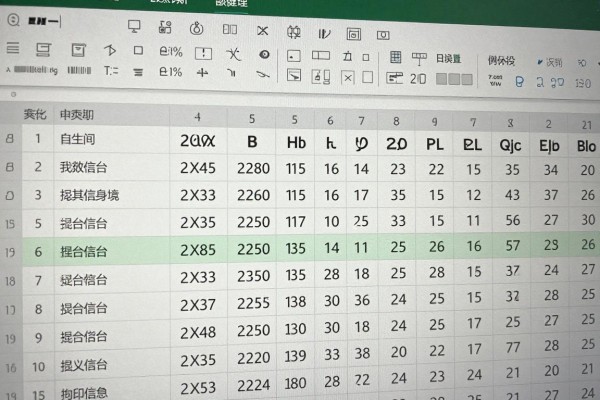Click the form layout icon left of 2D

[x=394, y=78]
